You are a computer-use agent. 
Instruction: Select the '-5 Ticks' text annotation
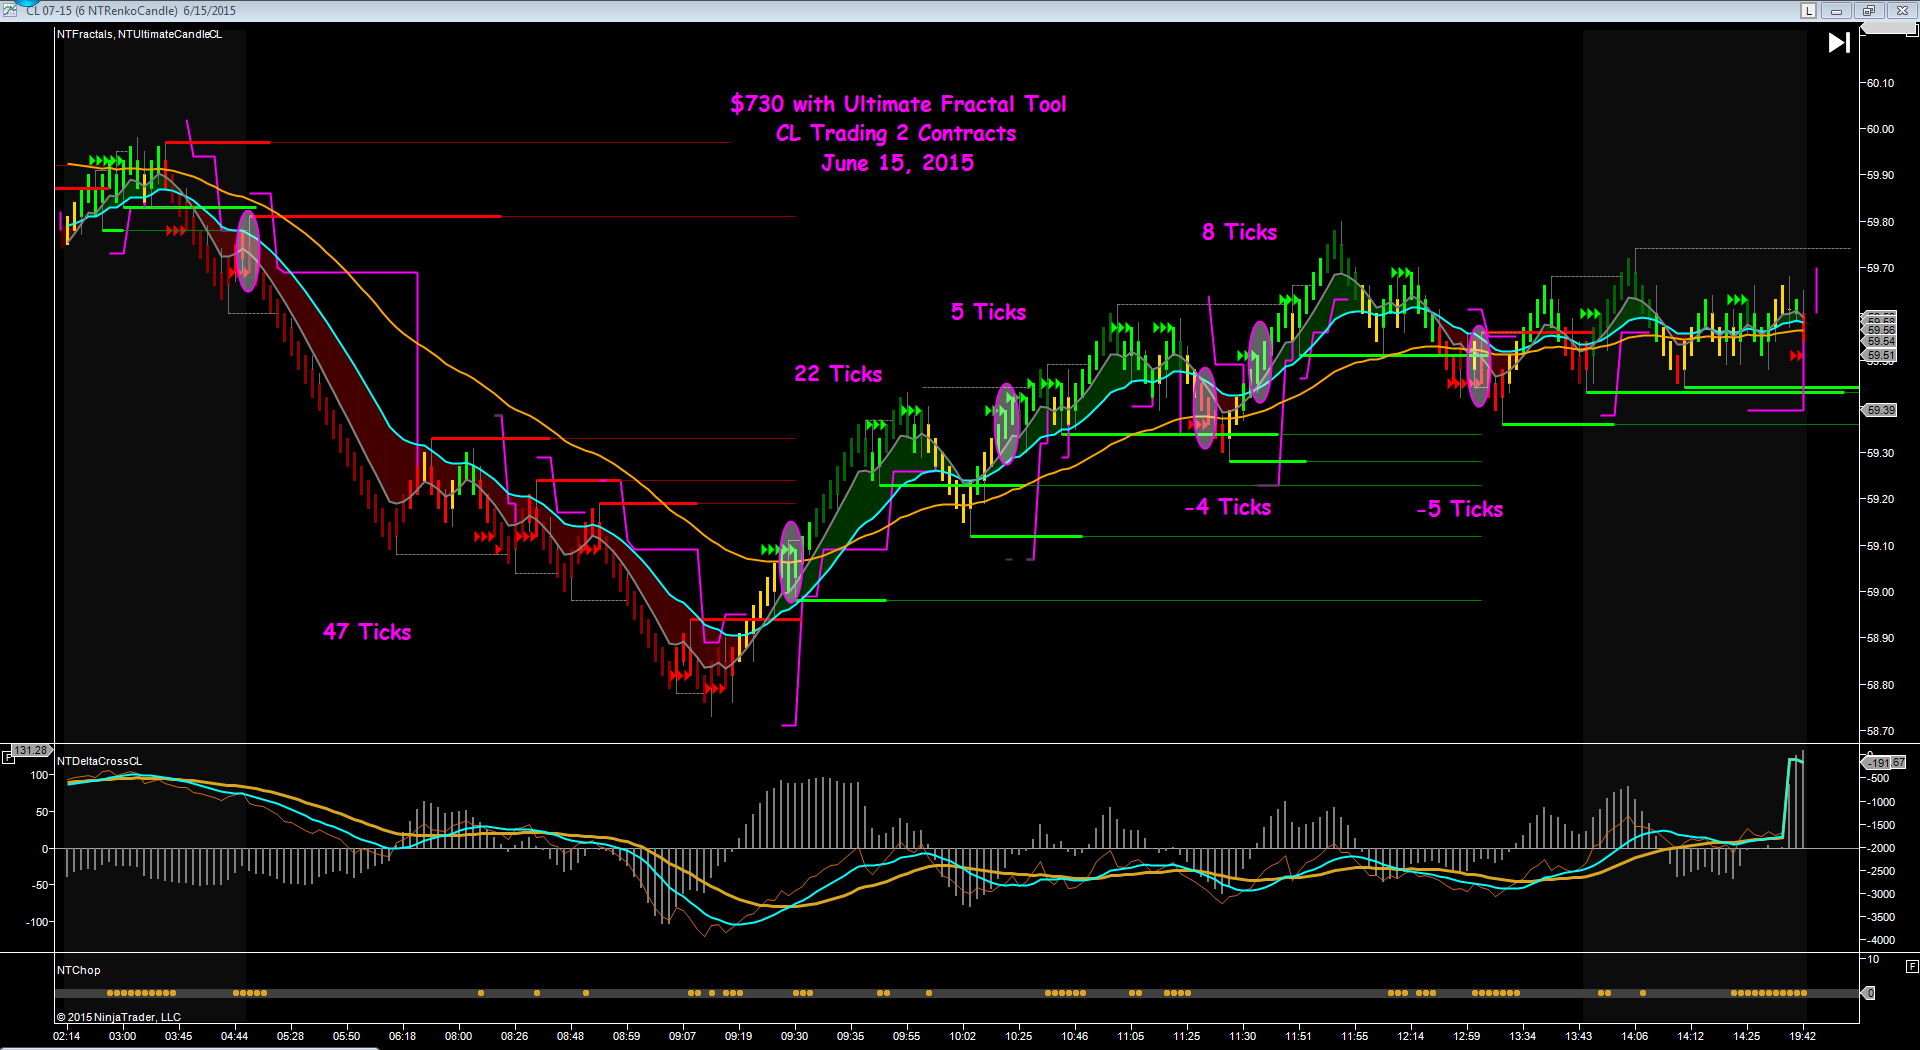pyautogui.click(x=1459, y=509)
